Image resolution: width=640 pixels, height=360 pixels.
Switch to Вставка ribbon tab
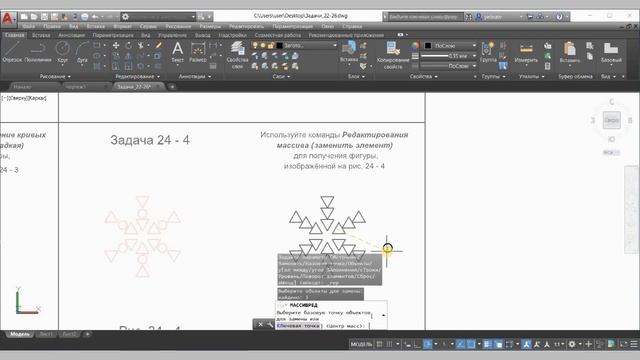click(41, 35)
